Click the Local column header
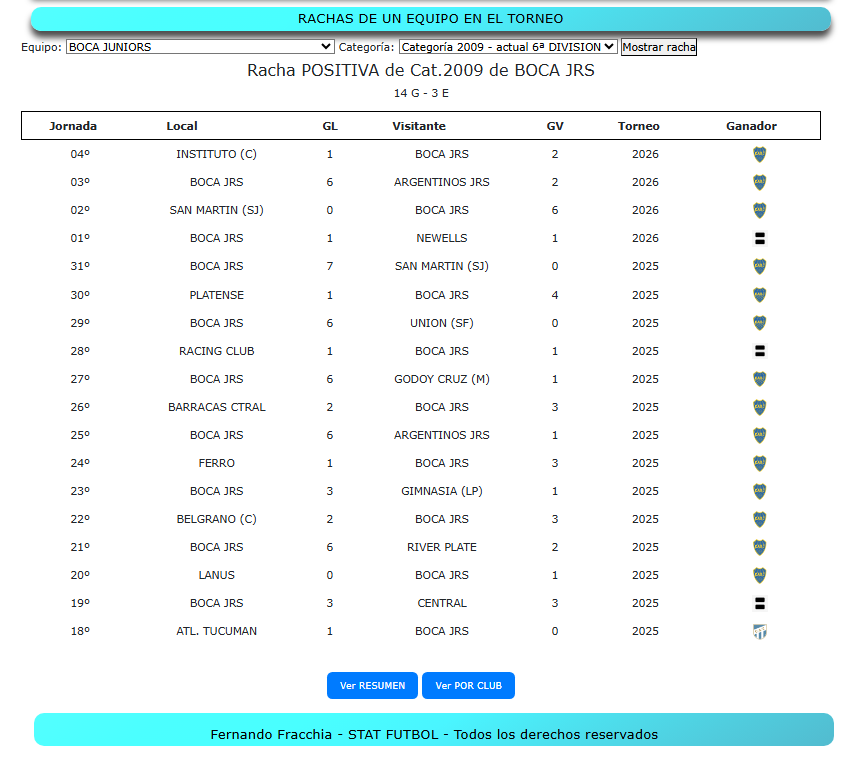Image resolution: width=853 pixels, height=769 pixels. (x=182, y=126)
